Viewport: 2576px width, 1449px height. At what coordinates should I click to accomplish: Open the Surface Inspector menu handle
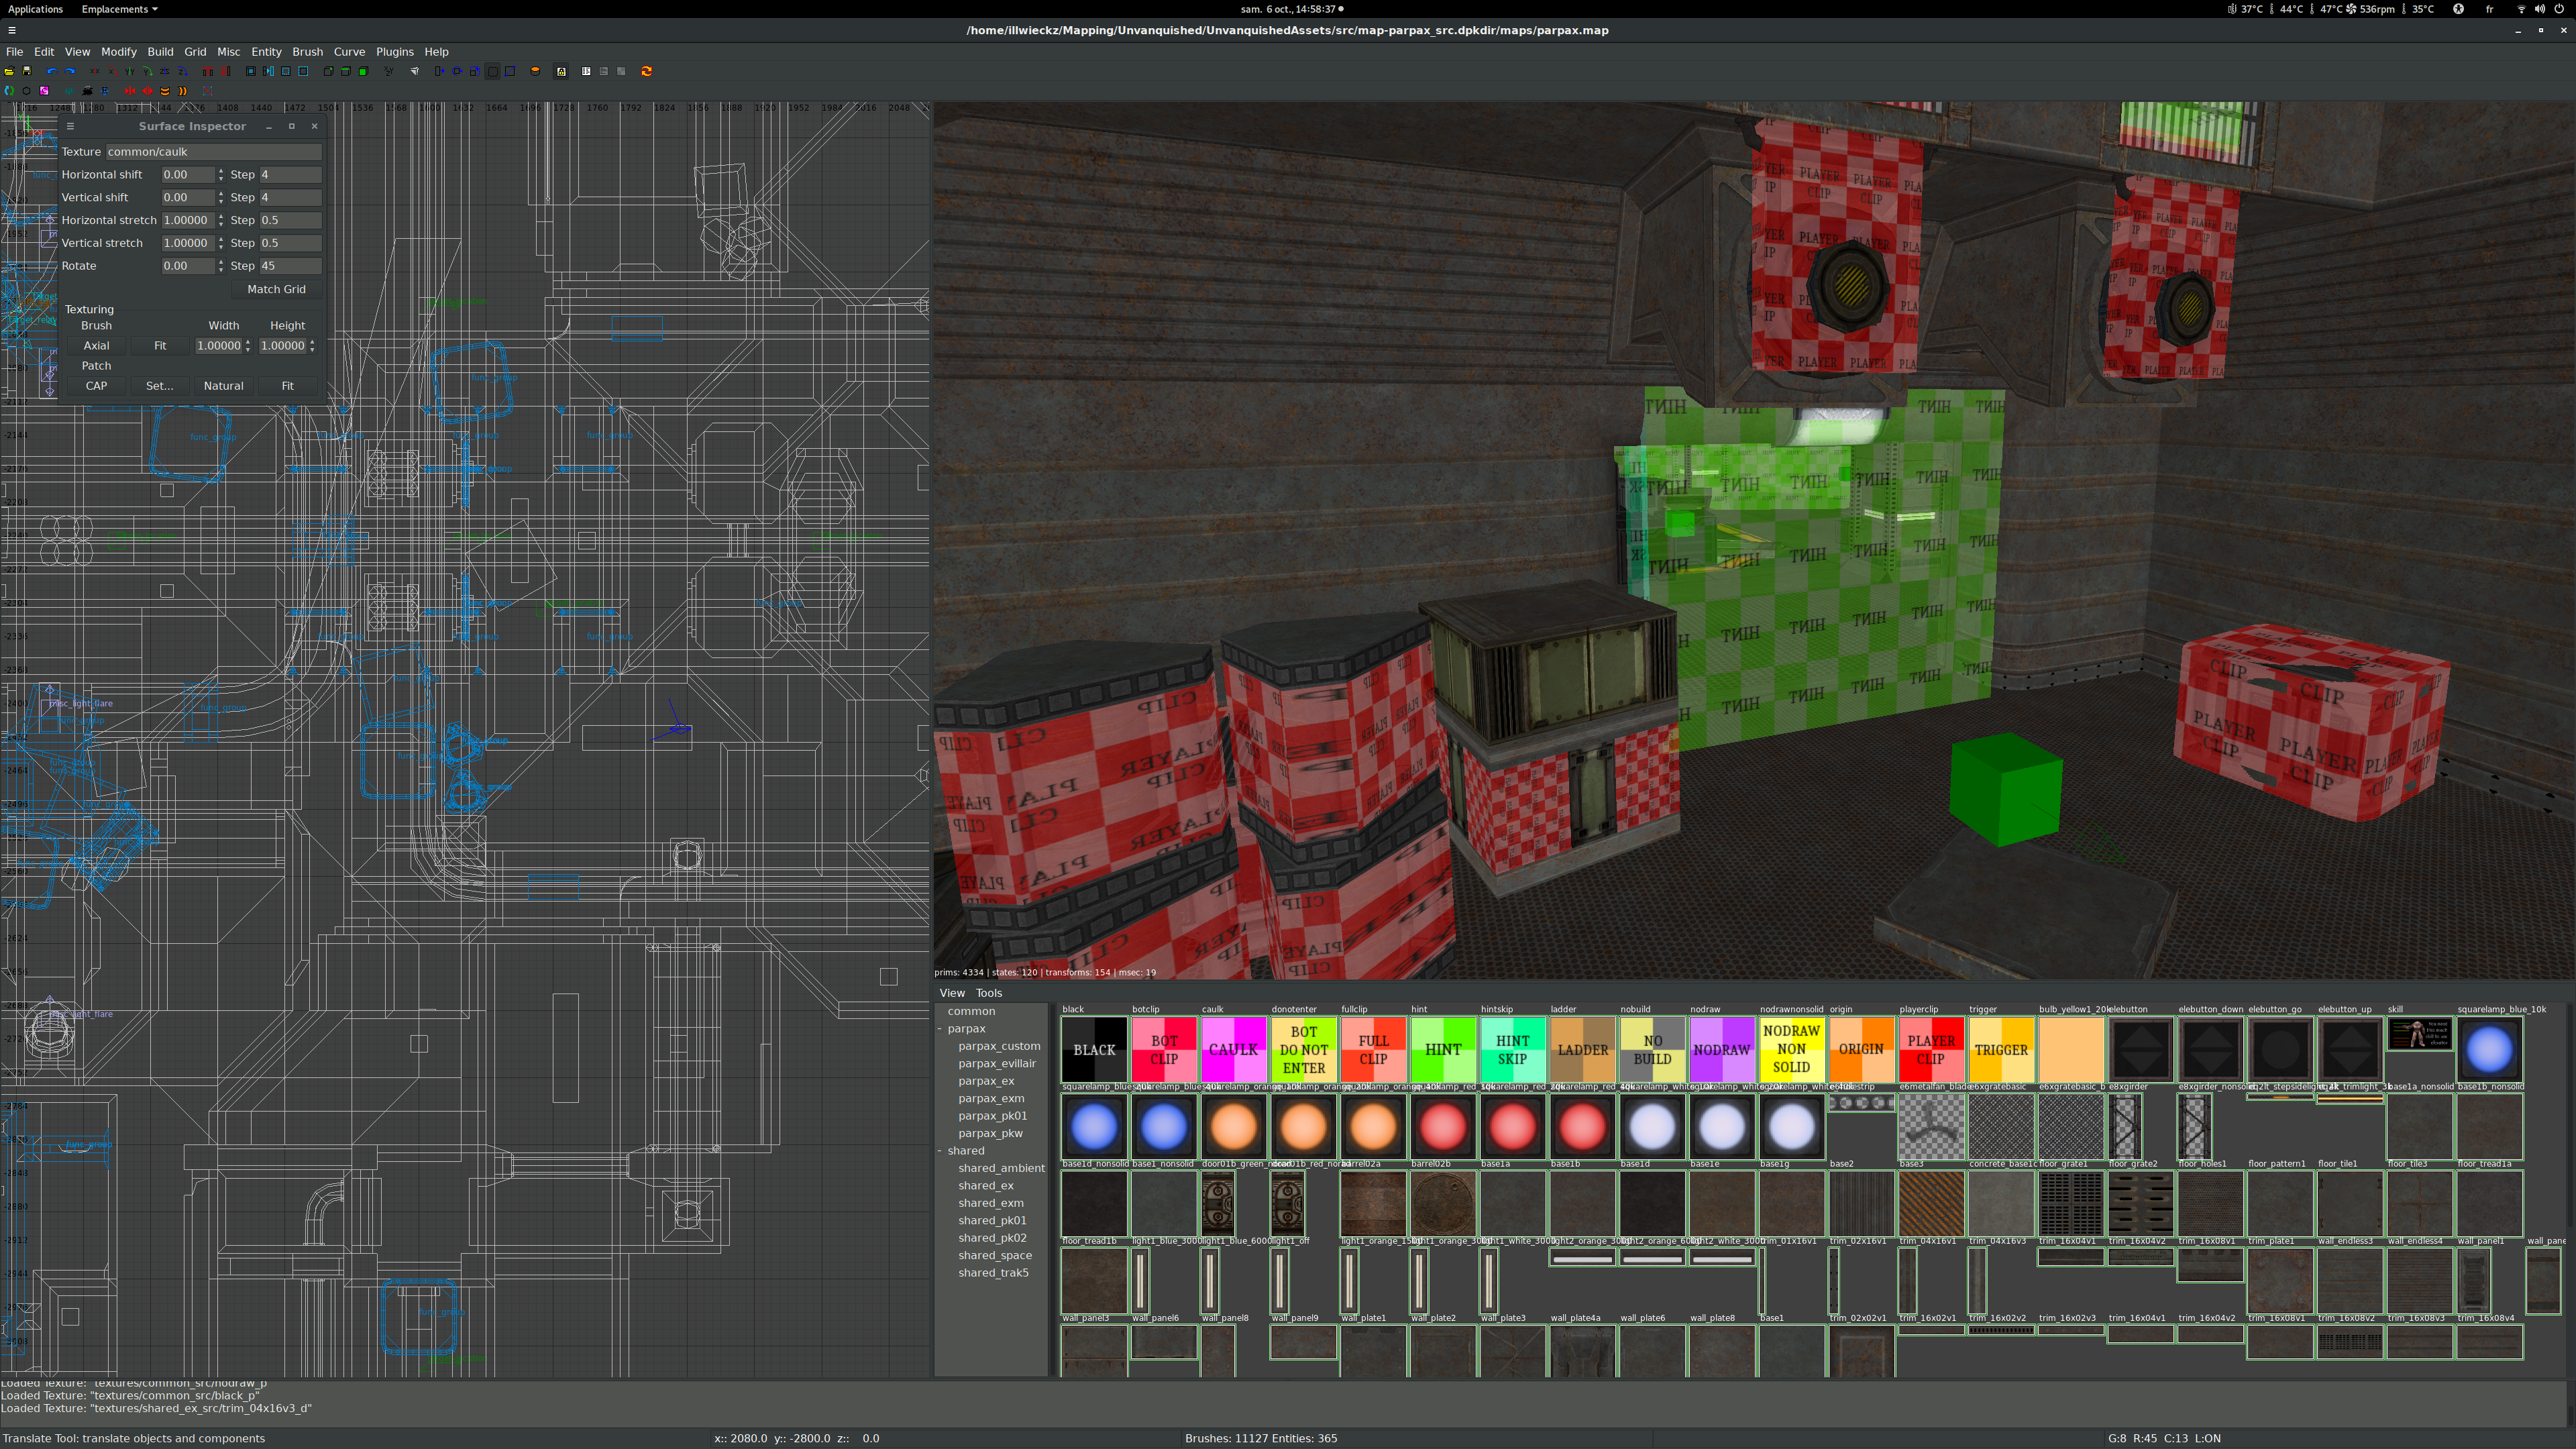point(70,126)
